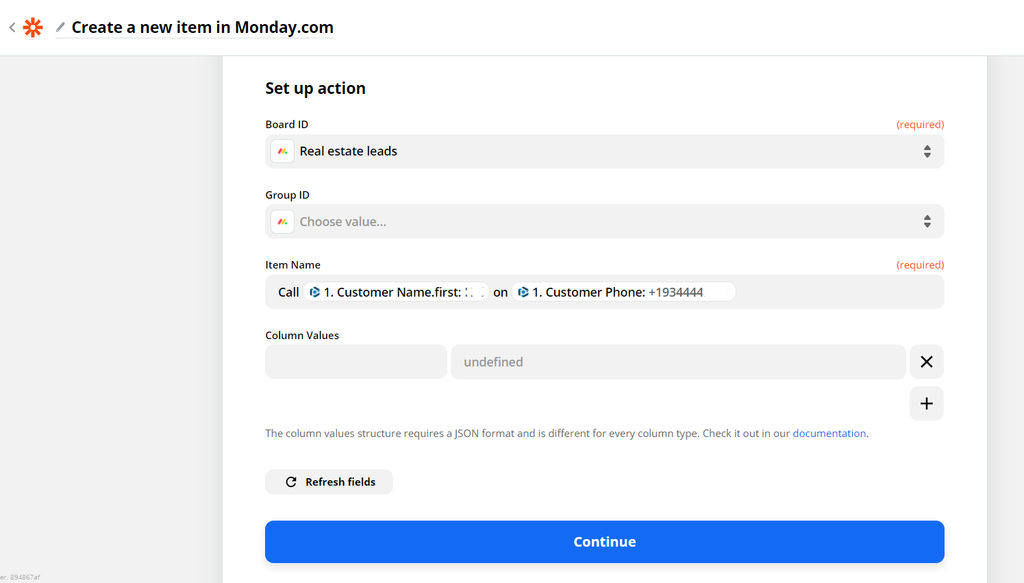This screenshot has height=583, width=1024.
Task: Click the pencil rename icon
Action: click(x=60, y=28)
